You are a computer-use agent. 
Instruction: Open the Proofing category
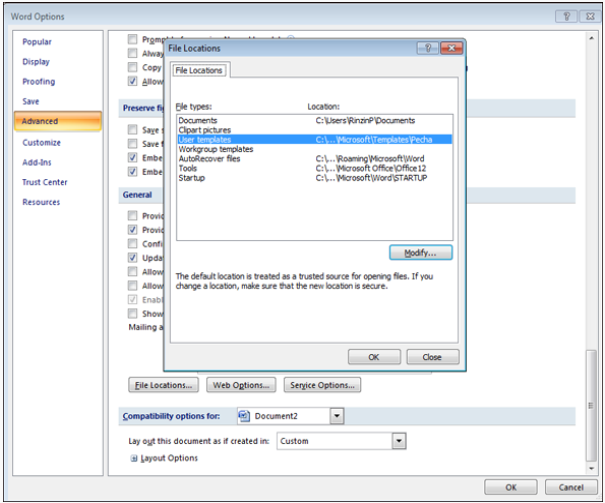click(39, 82)
